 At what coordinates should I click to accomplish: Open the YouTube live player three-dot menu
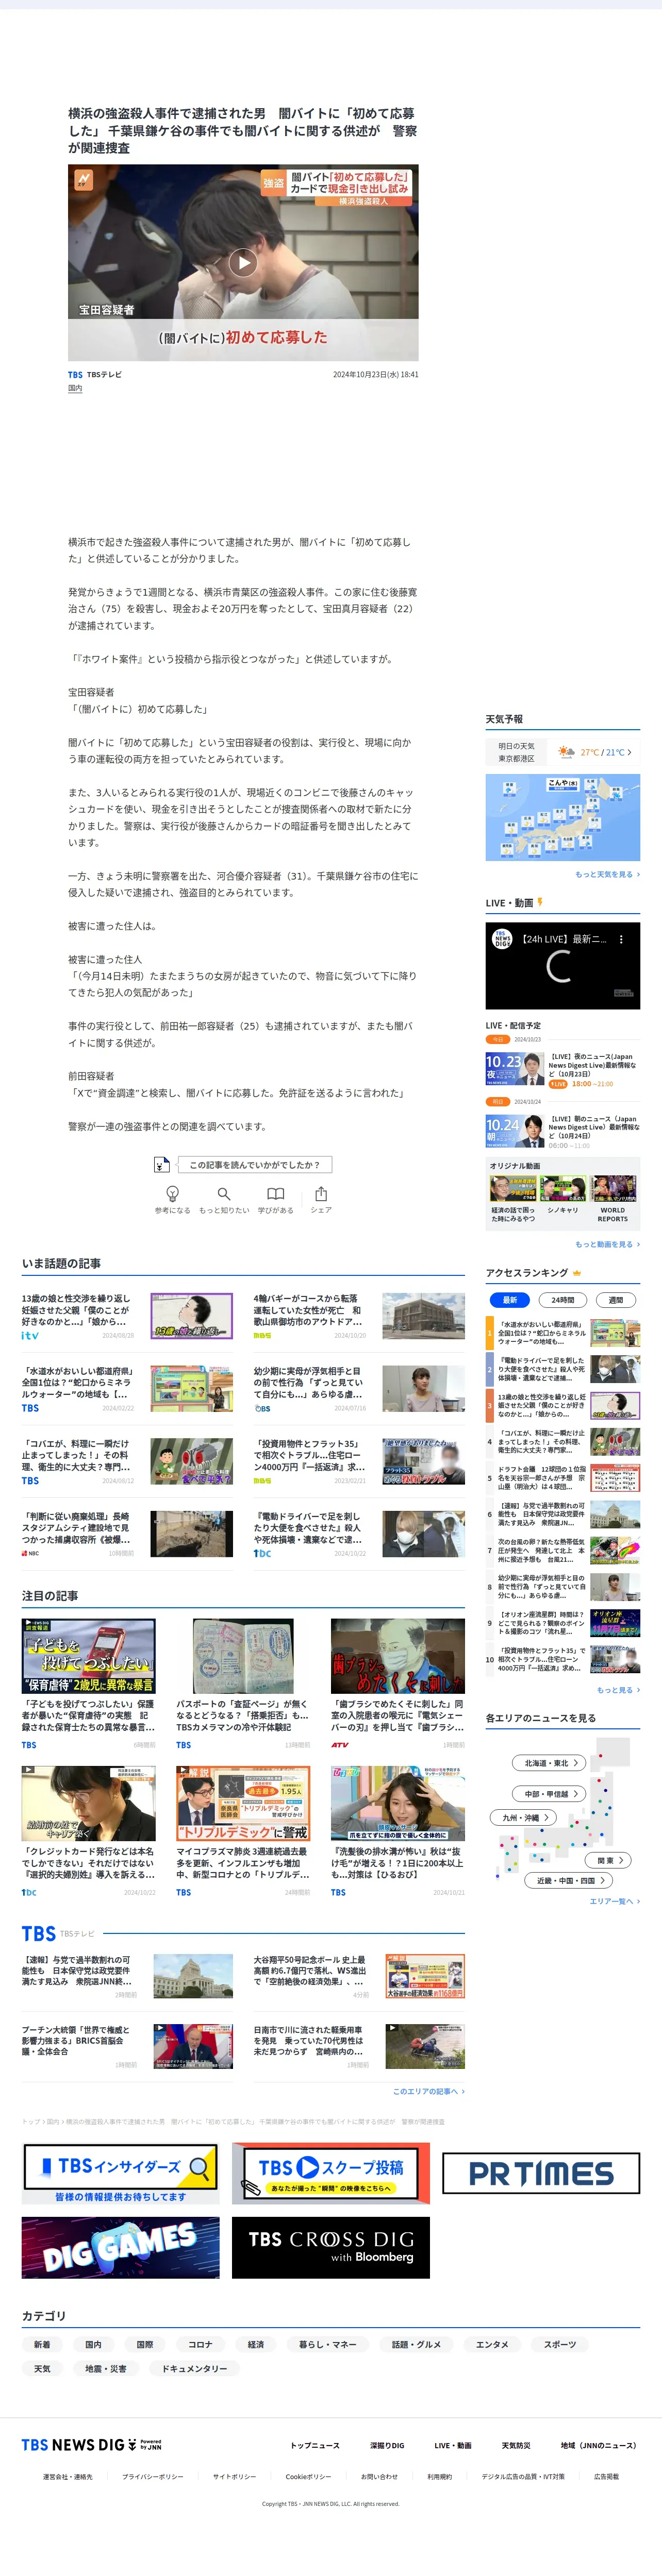pyautogui.click(x=621, y=939)
